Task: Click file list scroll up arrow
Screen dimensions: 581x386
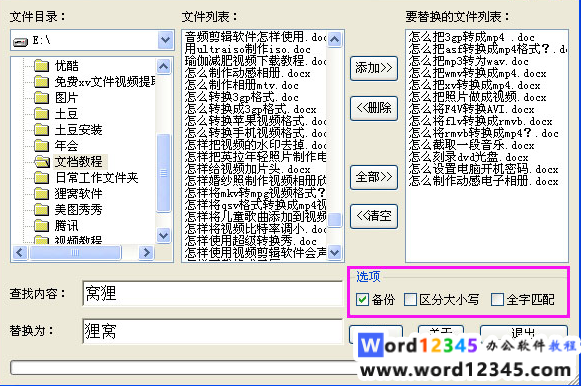Action: point(335,39)
